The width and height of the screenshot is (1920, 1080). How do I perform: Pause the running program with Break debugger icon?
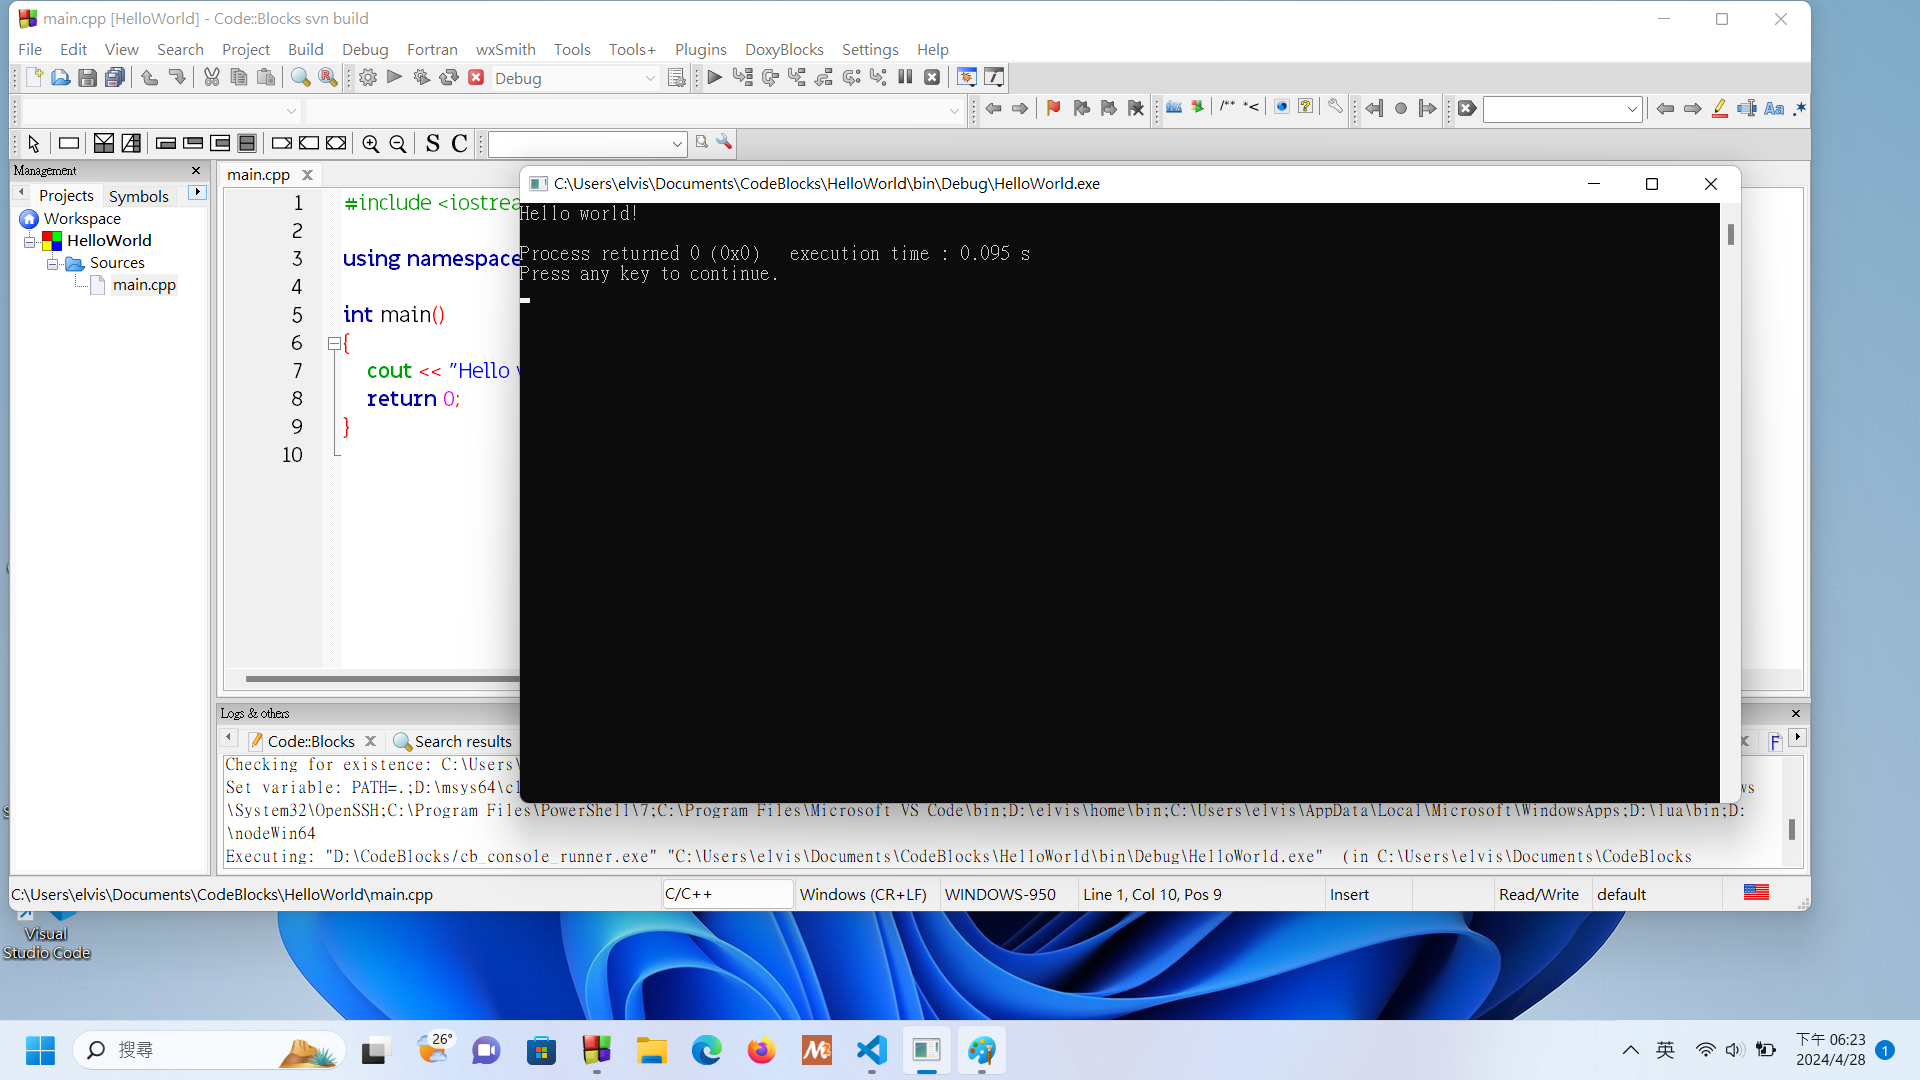905,77
